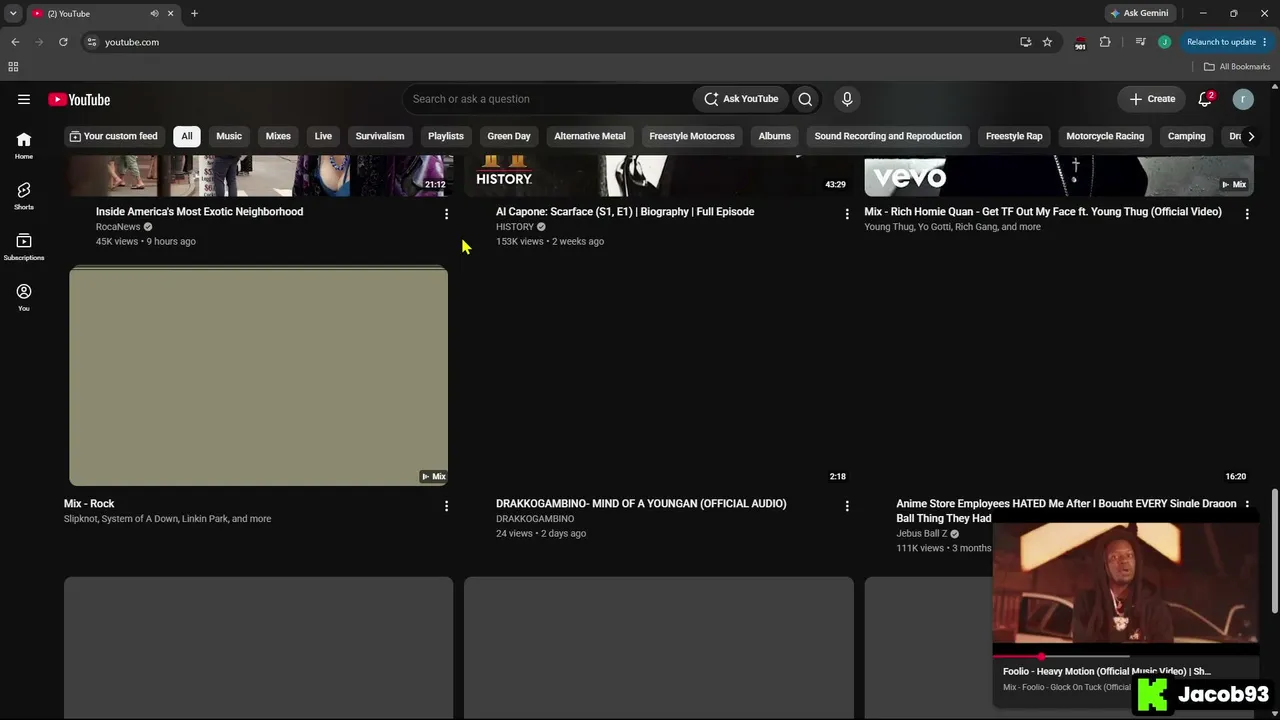Select the Survivalism filter chip
1280x720 pixels.
click(380, 136)
